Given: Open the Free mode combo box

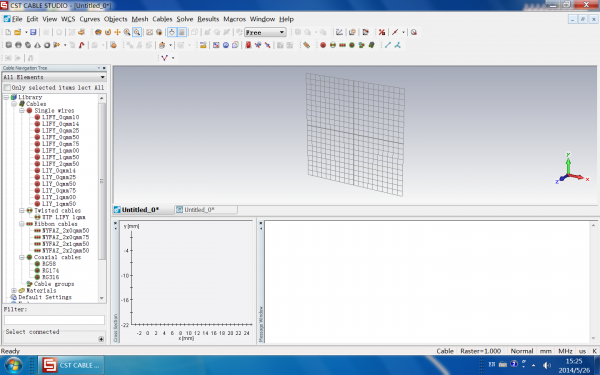Looking at the screenshot, I should [x=265, y=33].
